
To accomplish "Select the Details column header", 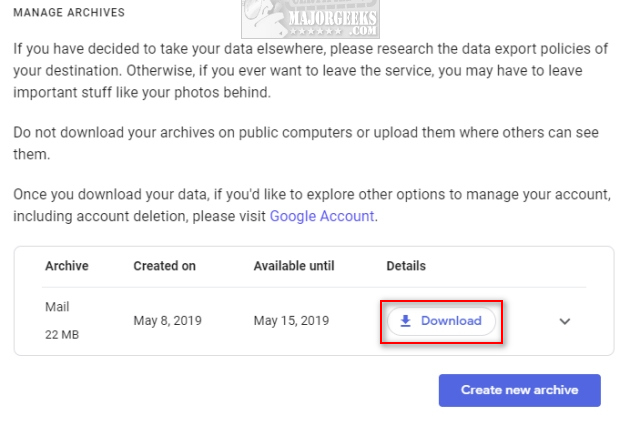I will (x=406, y=266).
